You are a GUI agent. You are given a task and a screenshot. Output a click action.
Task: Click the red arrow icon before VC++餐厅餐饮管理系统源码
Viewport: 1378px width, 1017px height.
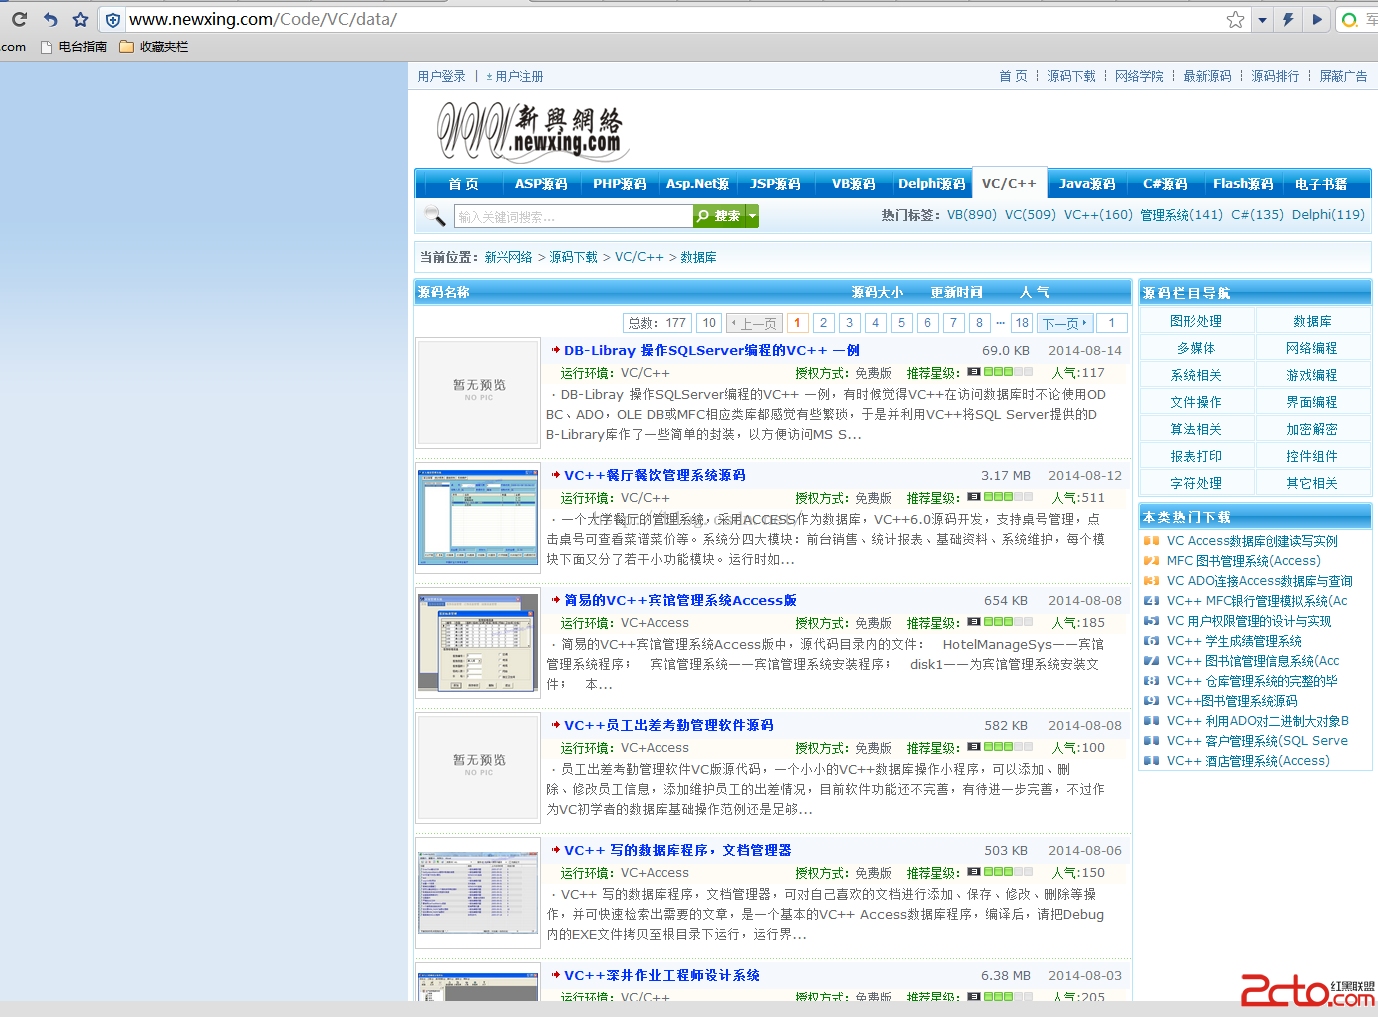[555, 475]
